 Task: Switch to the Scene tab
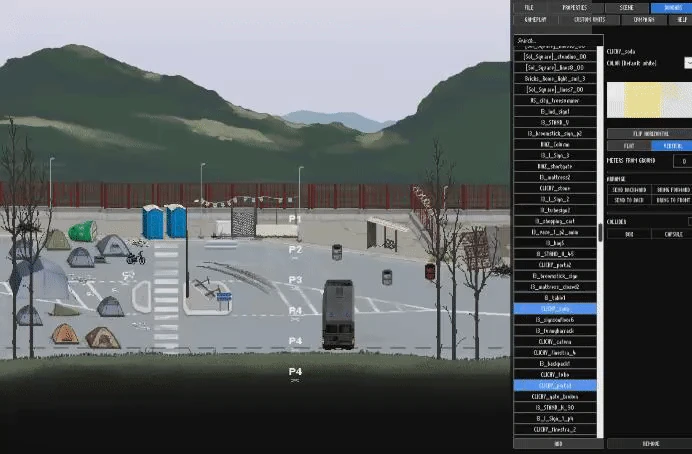pyautogui.click(x=626, y=8)
